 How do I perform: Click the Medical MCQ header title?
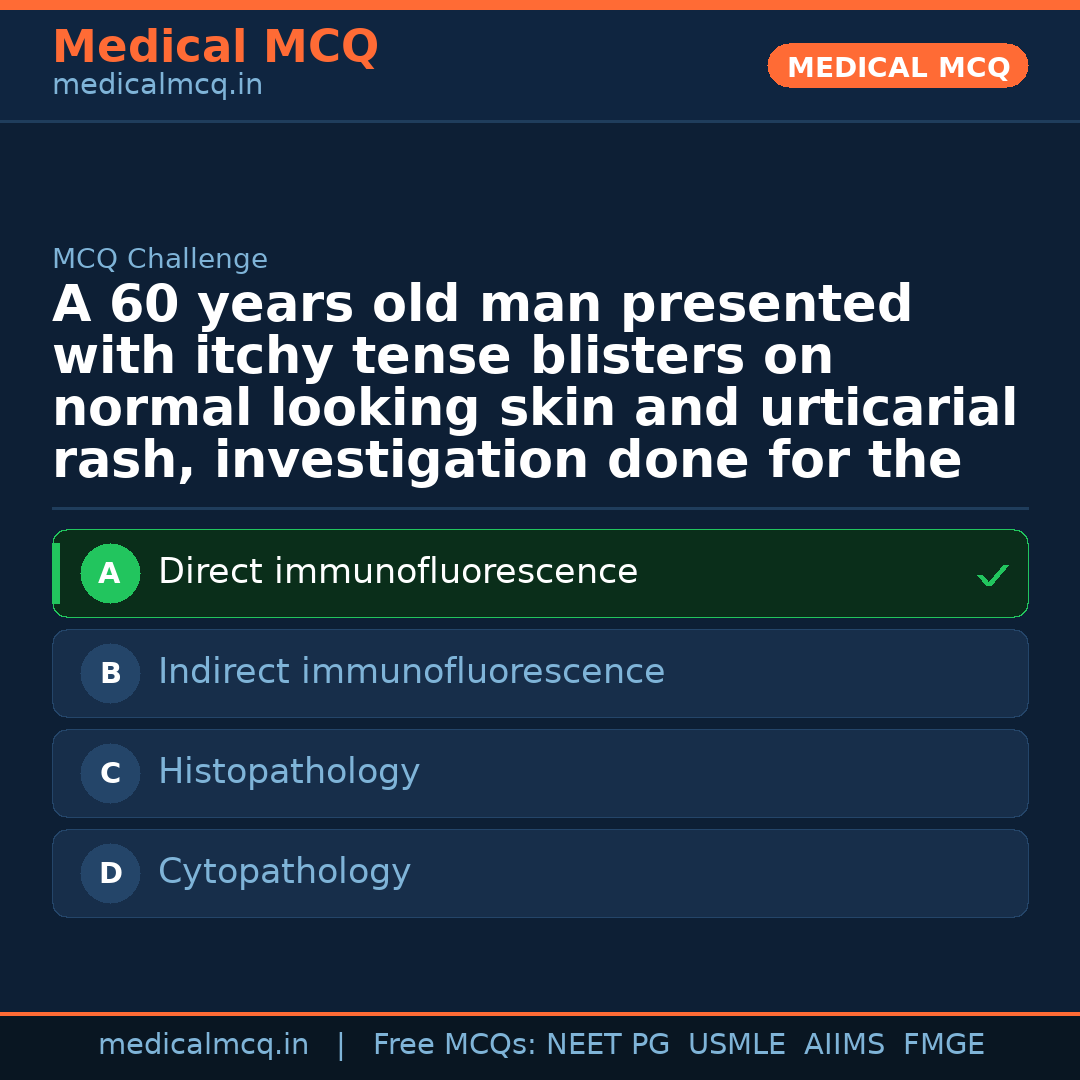[x=215, y=47]
